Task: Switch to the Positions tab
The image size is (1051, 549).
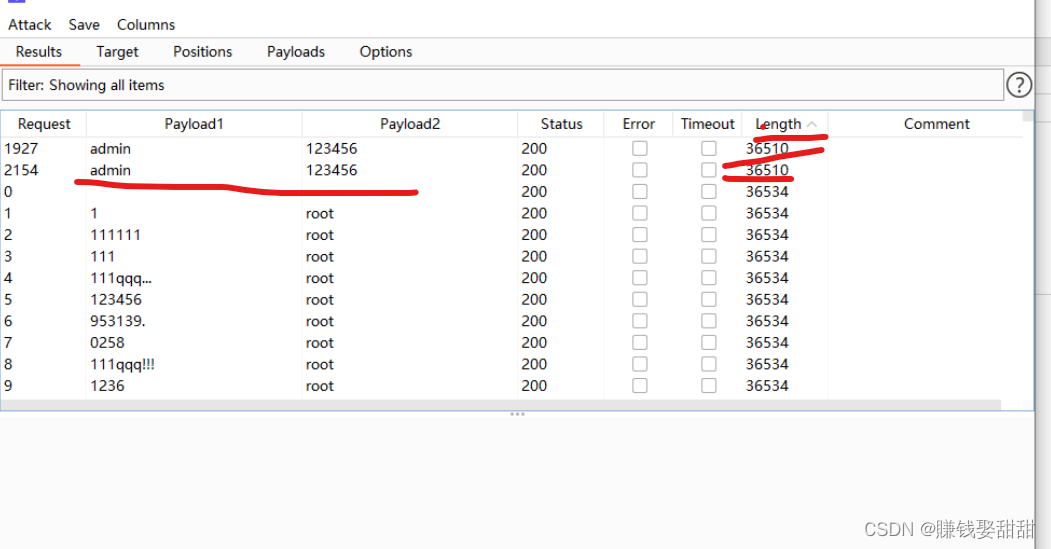Action: click(202, 52)
